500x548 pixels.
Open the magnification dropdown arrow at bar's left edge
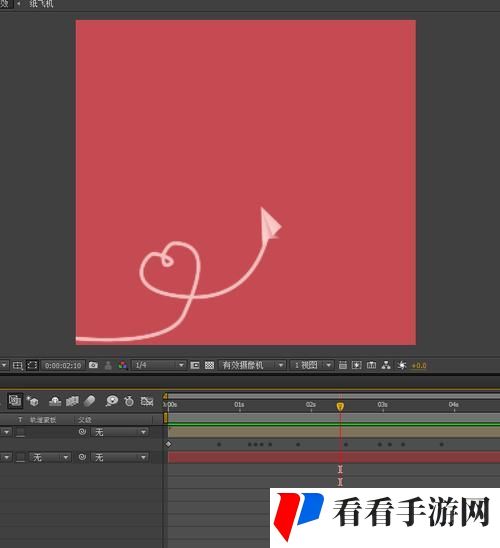[x=4, y=366]
